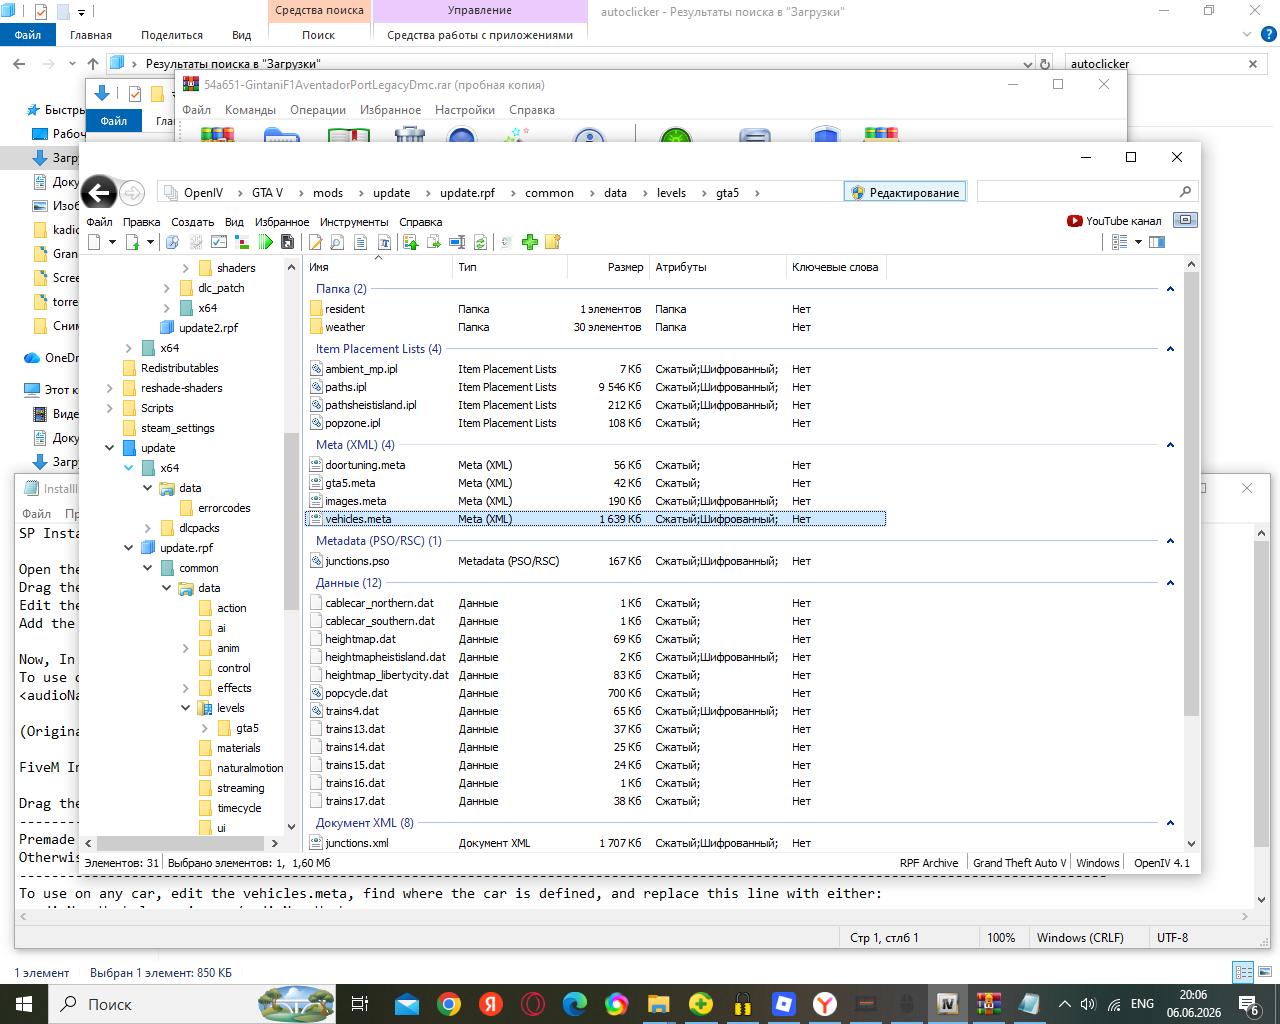Click the screen icon beside YouTube канал
1280x1024 pixels.
pos(1185,220)
